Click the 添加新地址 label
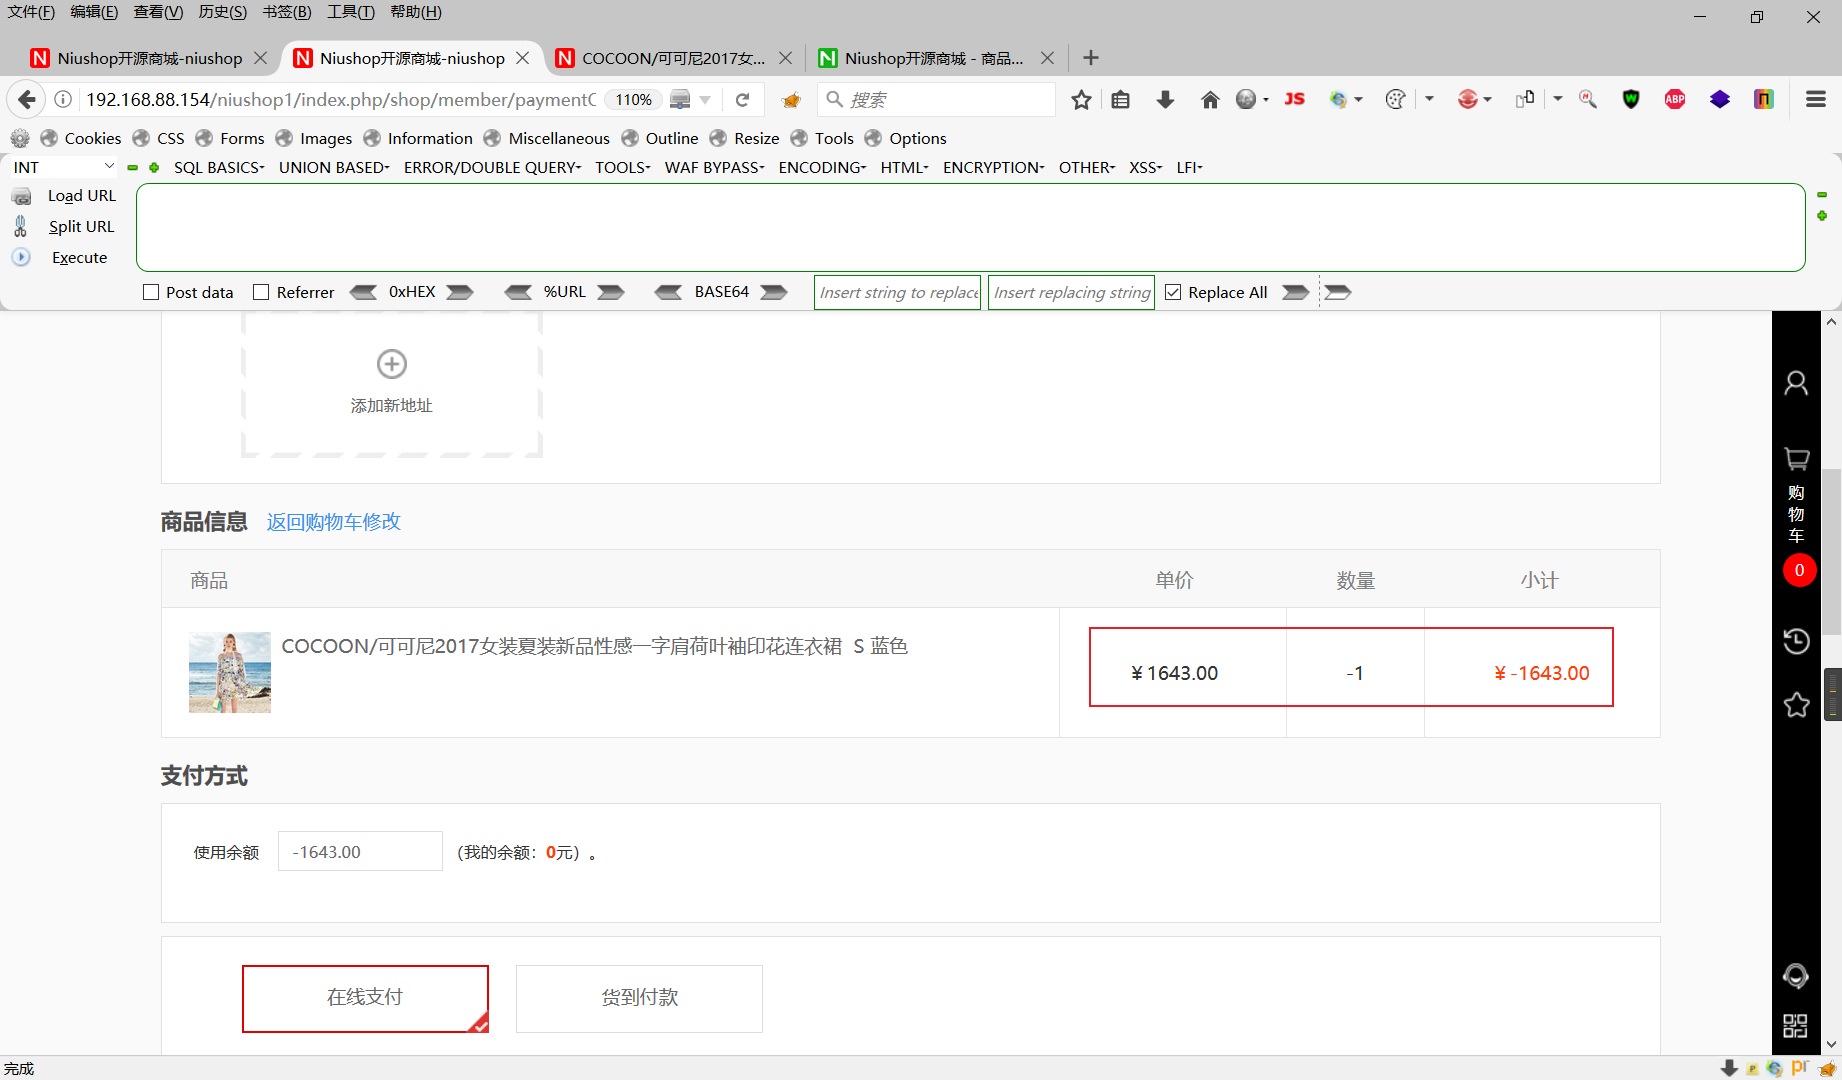Screen dimensions: 1842x1080 point(392,405)
